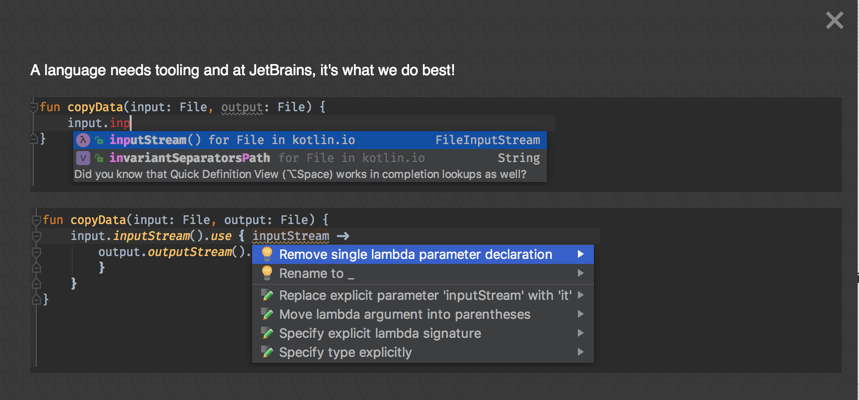
Task: Click the FileInputStream return type text
Action: [x=488, y=140]
